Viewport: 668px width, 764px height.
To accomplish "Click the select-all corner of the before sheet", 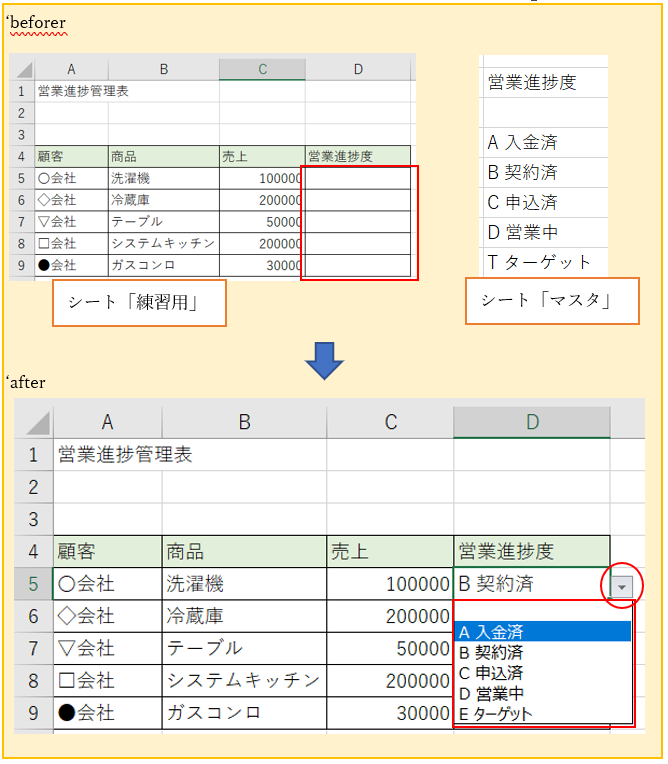I will 23,68.
